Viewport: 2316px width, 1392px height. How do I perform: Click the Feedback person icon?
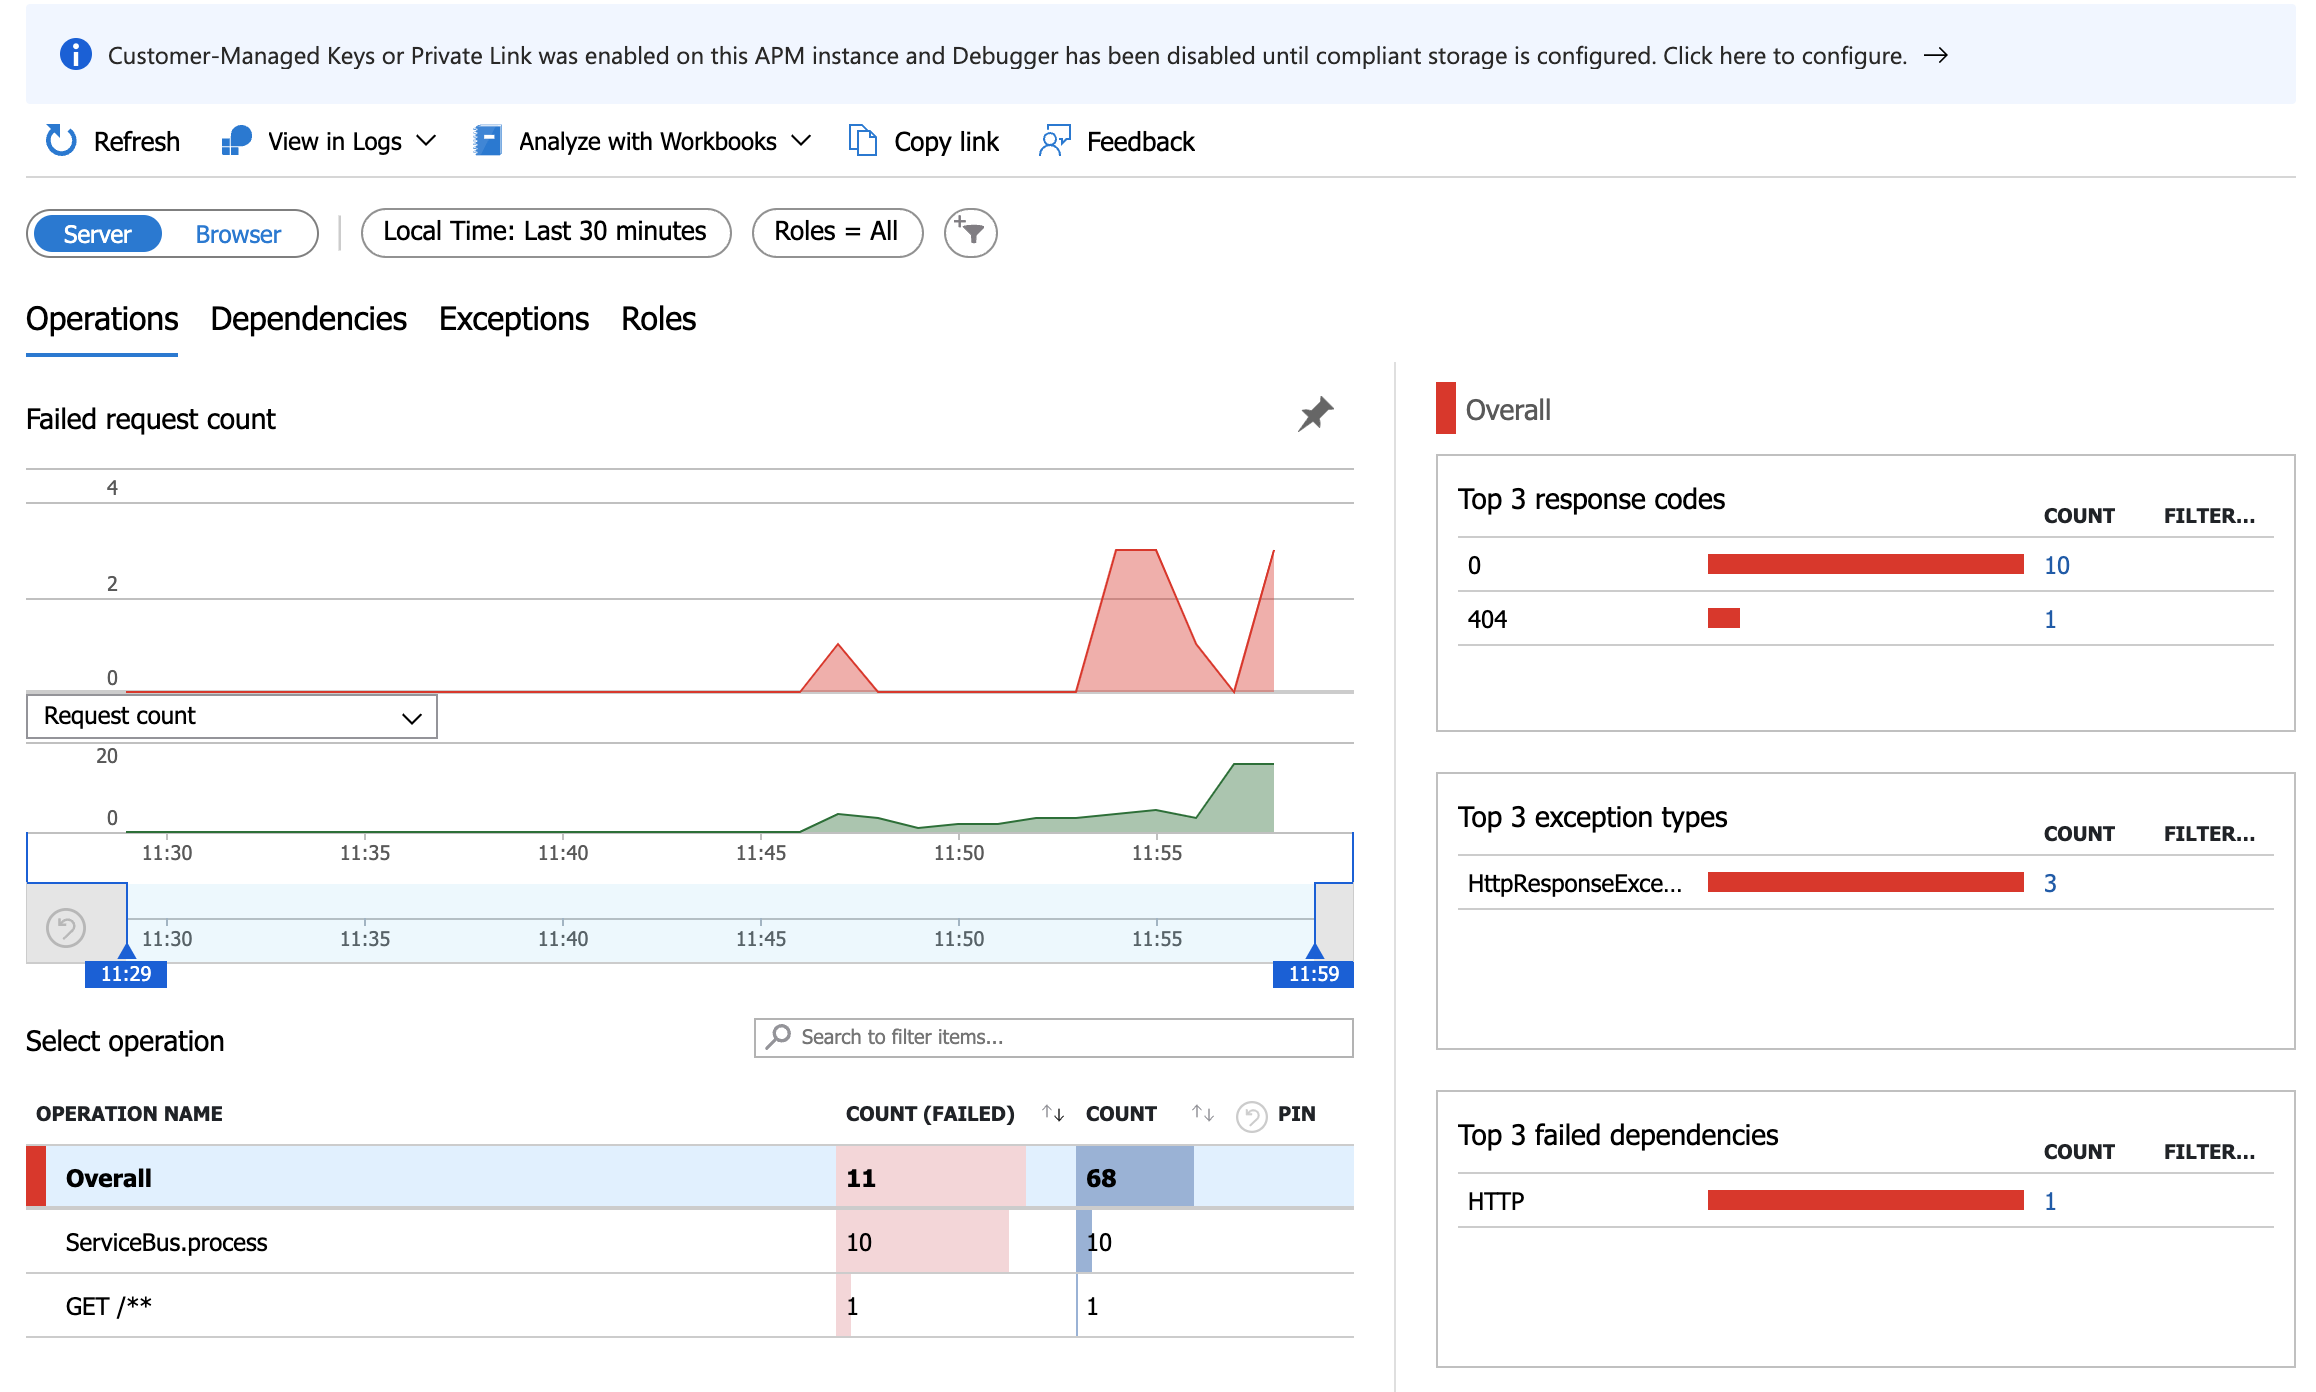[x=1054, y=141]
